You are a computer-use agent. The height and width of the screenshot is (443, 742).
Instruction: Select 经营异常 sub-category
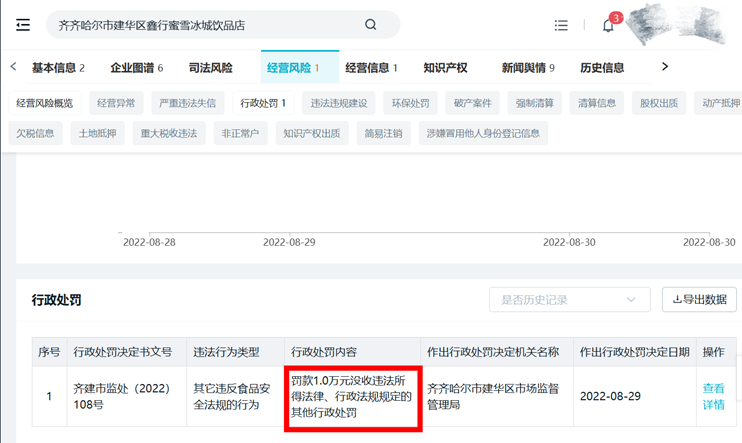point(116,103)
